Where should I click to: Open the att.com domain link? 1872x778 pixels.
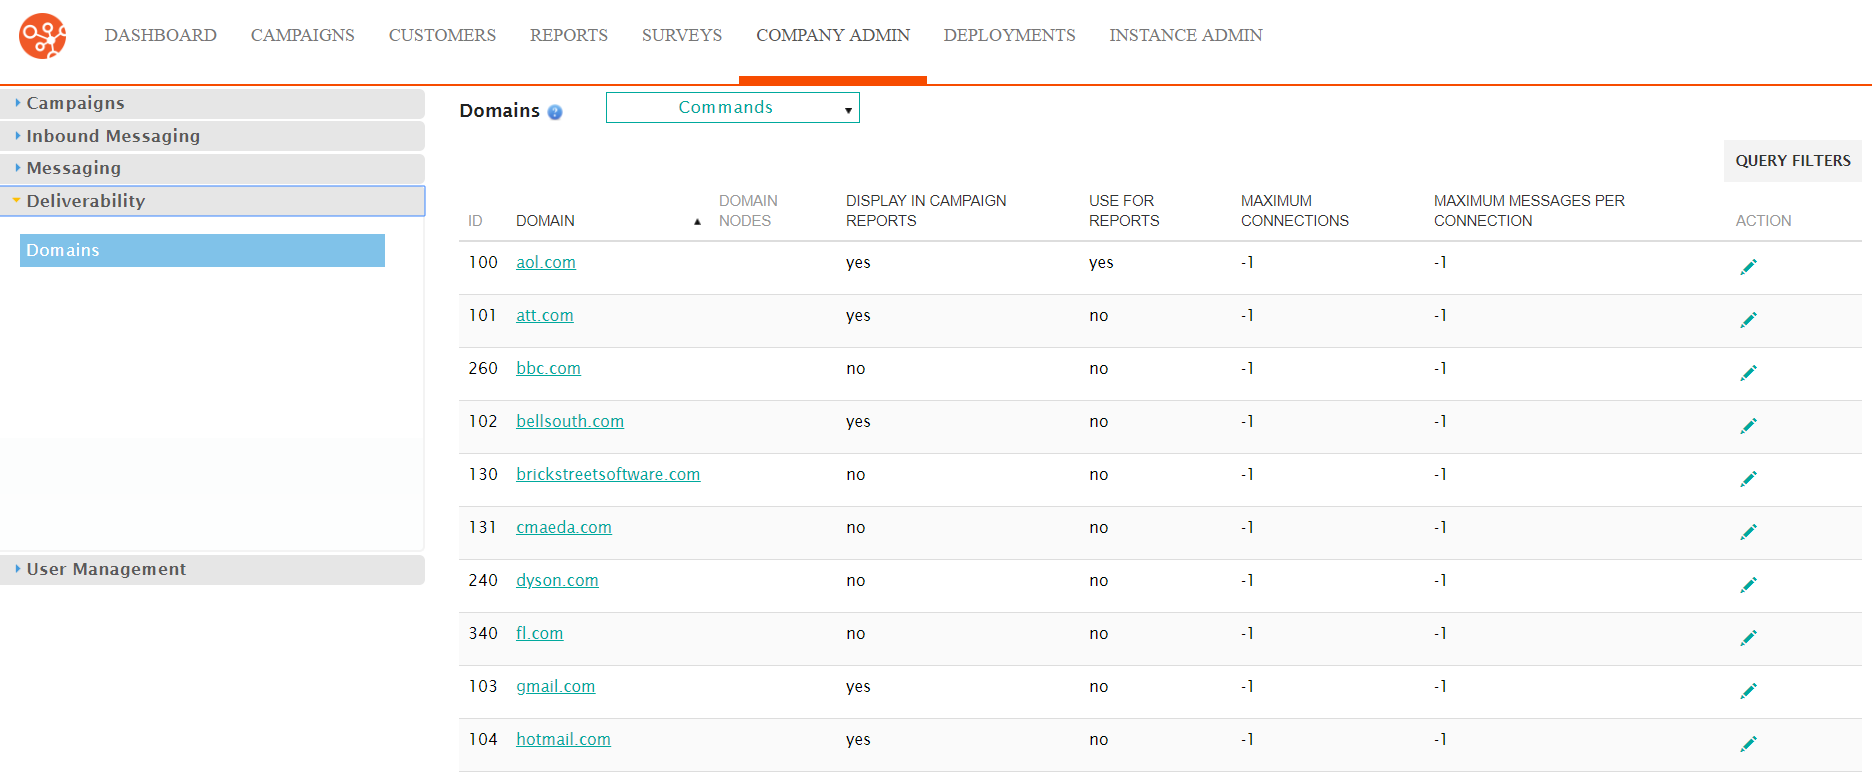pos(544,315)
